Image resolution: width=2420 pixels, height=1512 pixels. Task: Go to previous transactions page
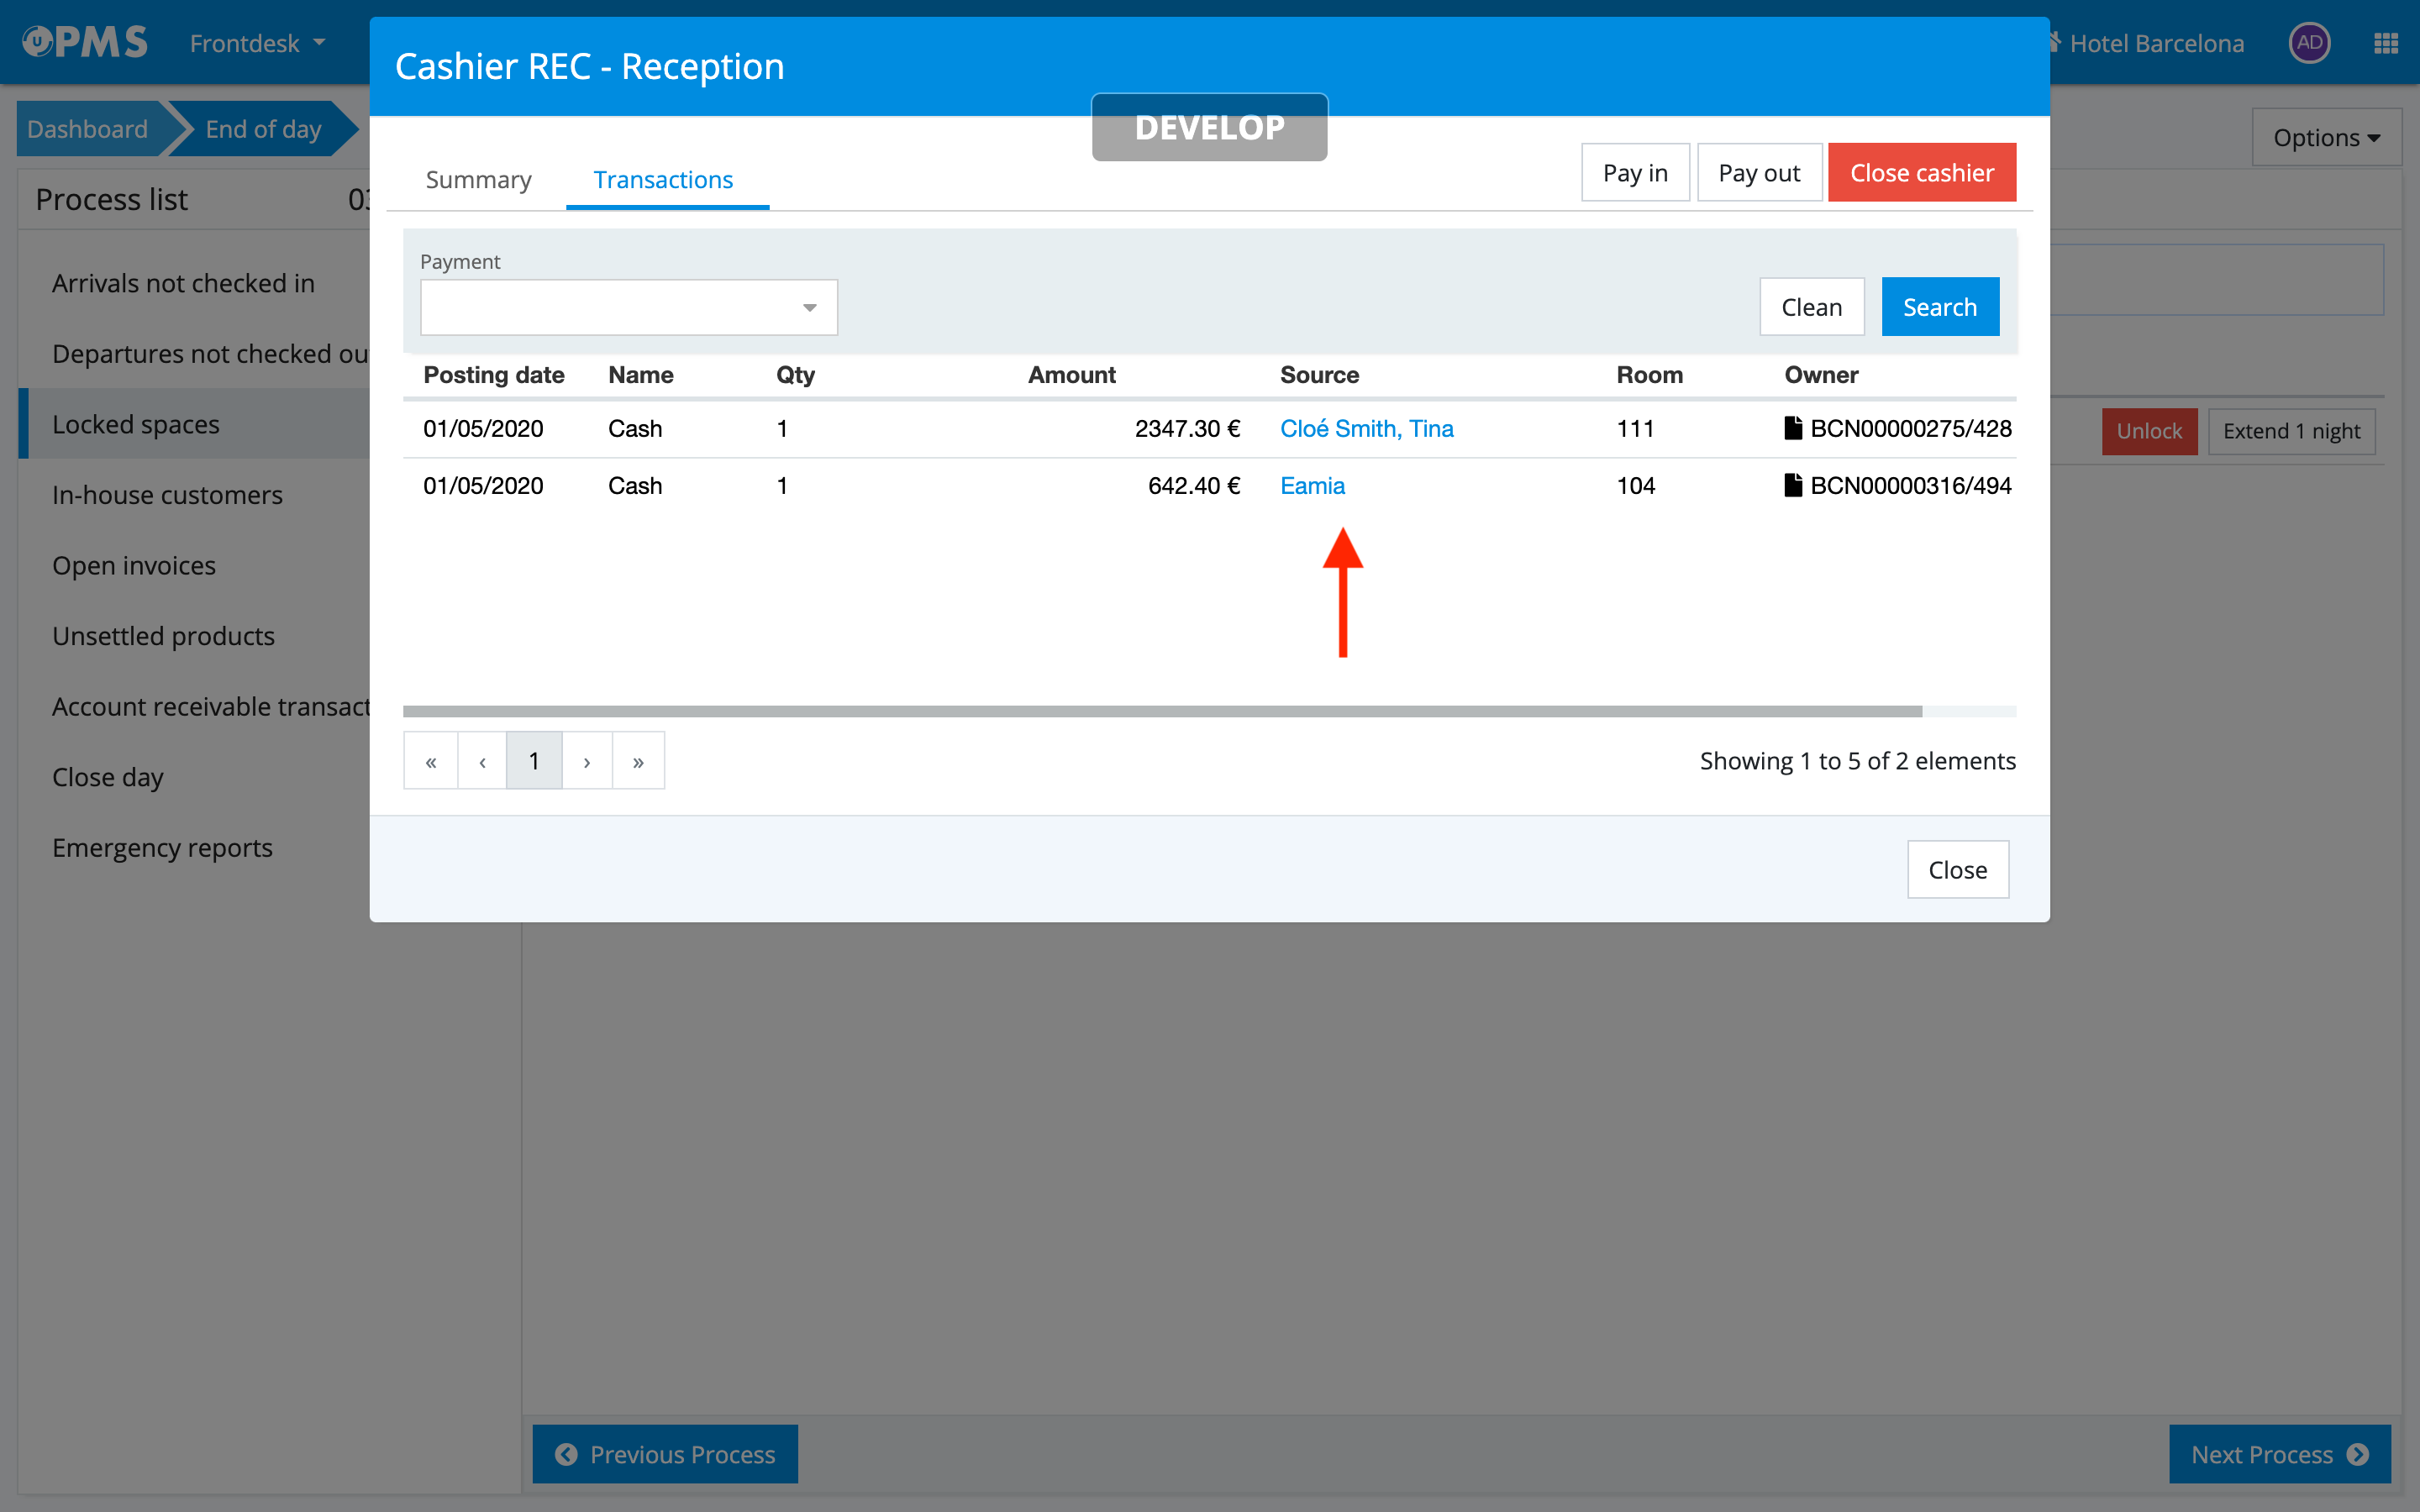click(x=482, y=761)
